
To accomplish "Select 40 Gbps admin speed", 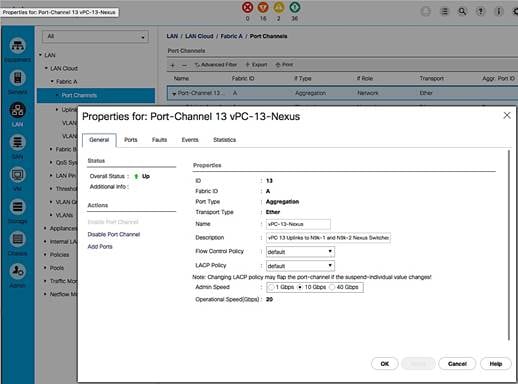I will point(332,287).
